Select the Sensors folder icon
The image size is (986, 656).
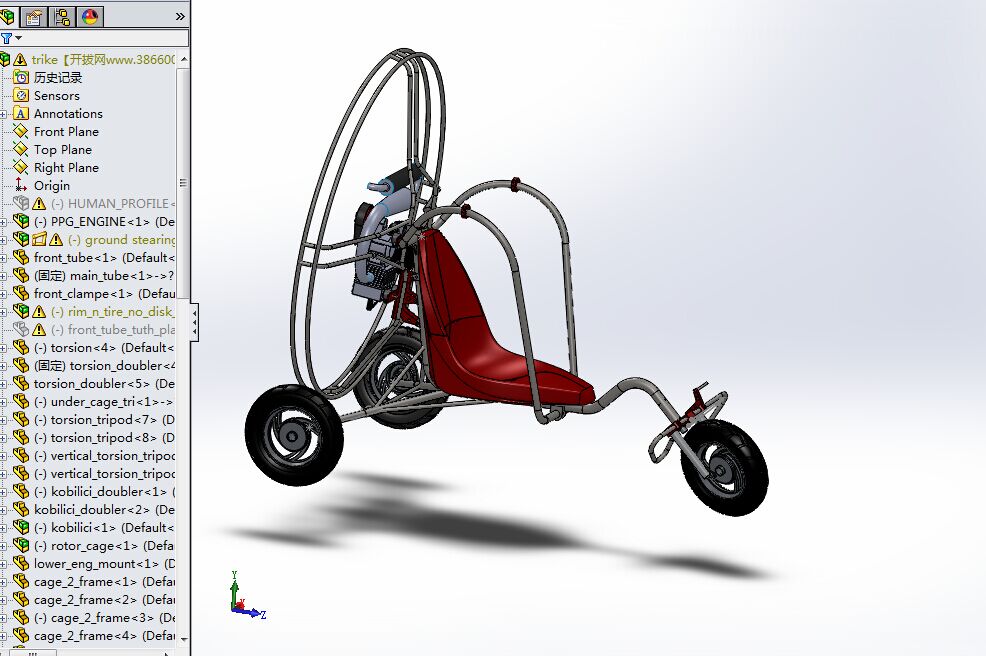(x=21, y=96)
